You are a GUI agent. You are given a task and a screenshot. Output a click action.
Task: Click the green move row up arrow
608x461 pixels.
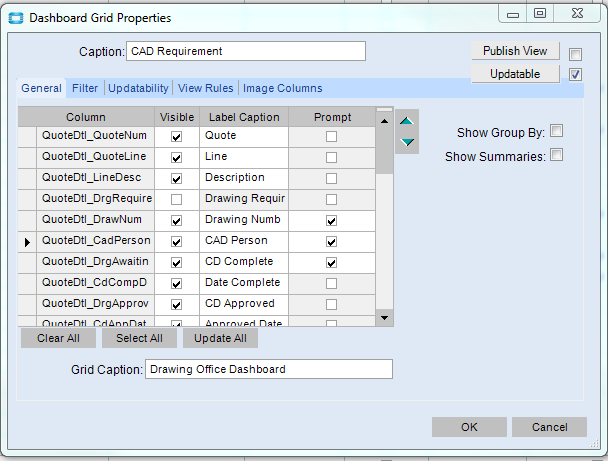(x=407, y=121)
